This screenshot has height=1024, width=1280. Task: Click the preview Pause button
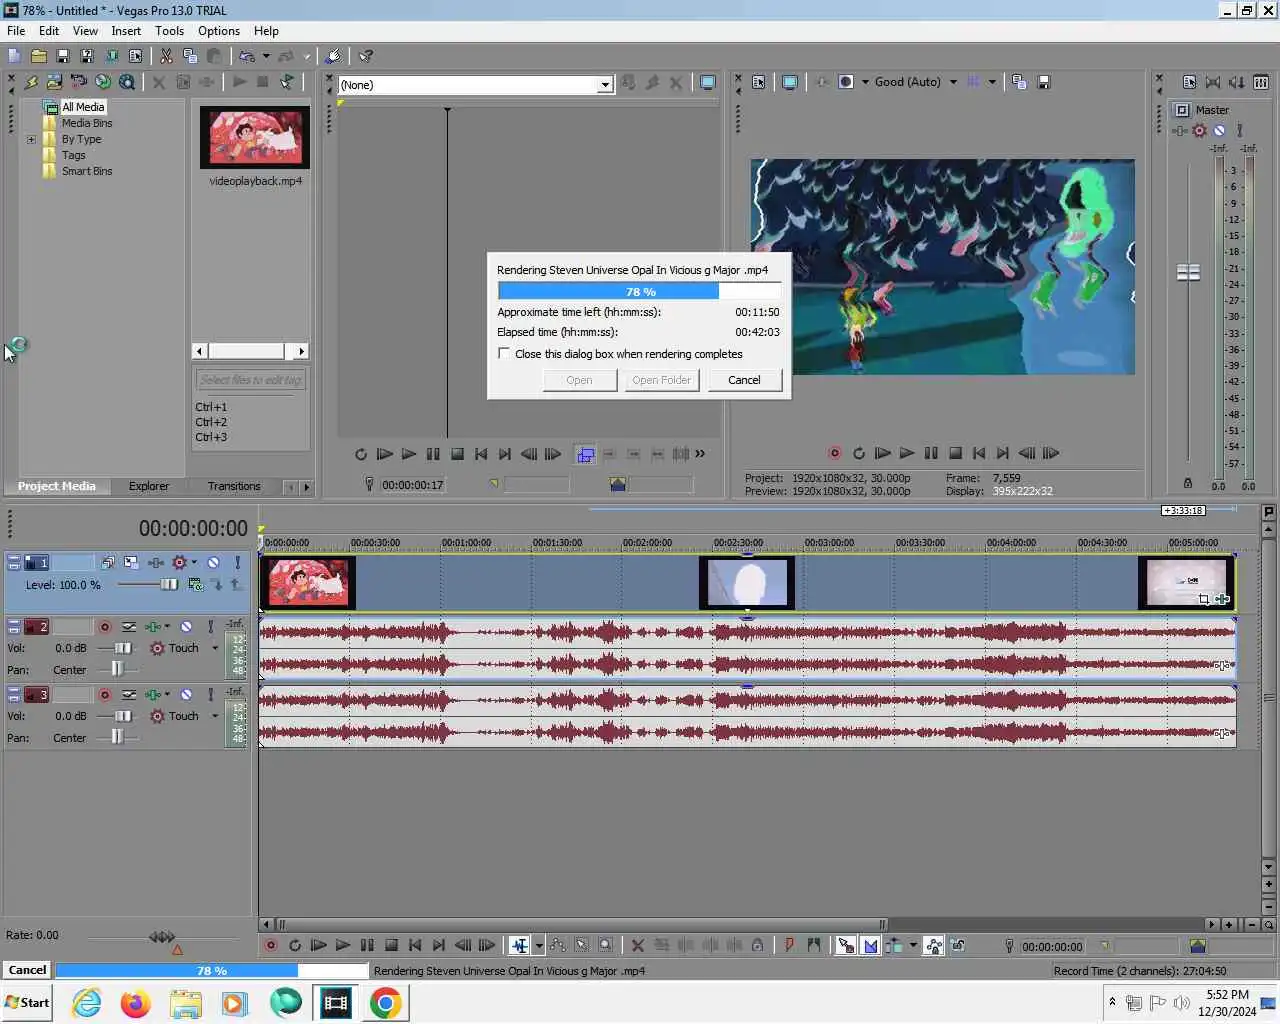tap(931, 453)
